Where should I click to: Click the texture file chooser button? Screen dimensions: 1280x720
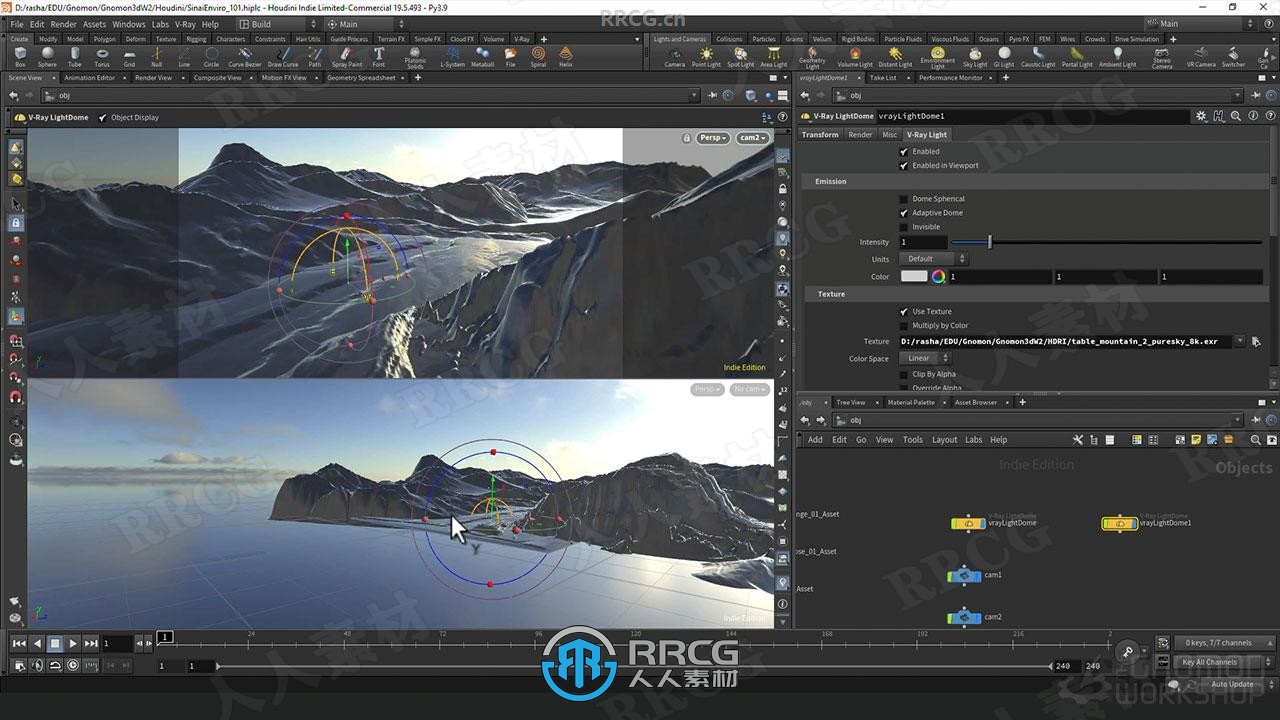[1256, 342]
